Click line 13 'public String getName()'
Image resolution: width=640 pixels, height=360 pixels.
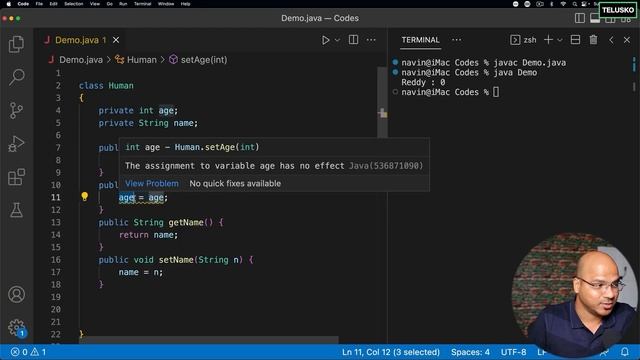tap(161, 222)
